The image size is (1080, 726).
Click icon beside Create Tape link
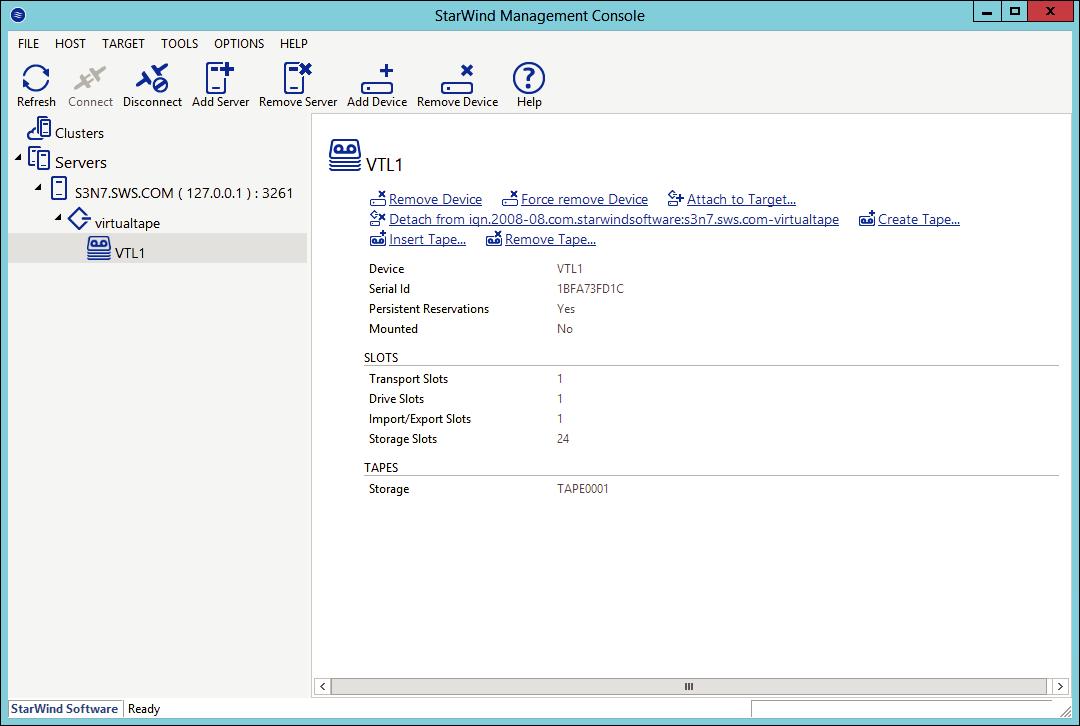coord(867,219)
